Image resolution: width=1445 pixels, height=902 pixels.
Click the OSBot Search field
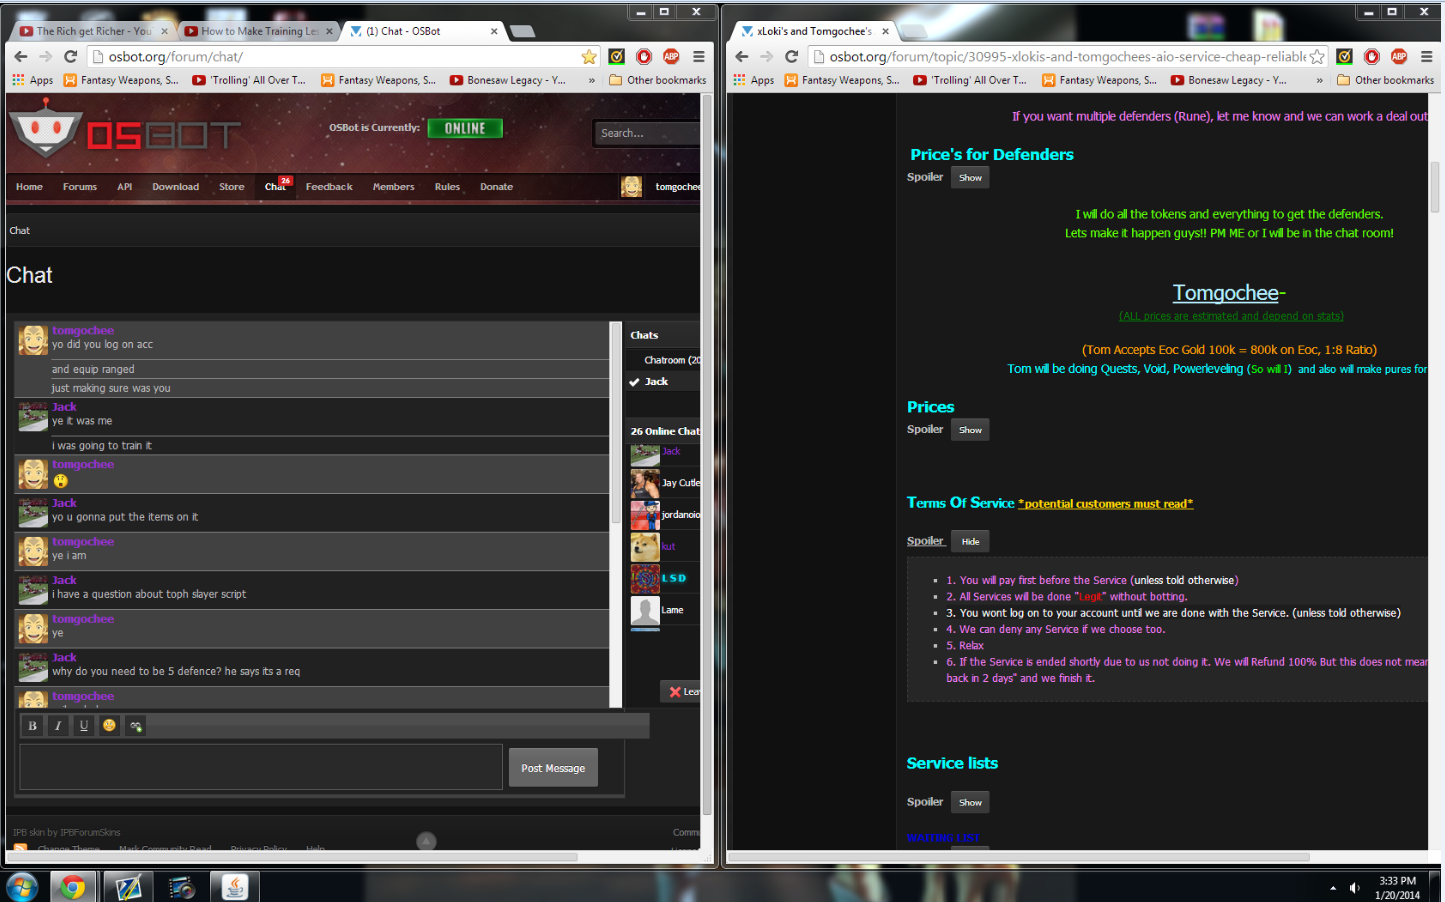[647, 133]
